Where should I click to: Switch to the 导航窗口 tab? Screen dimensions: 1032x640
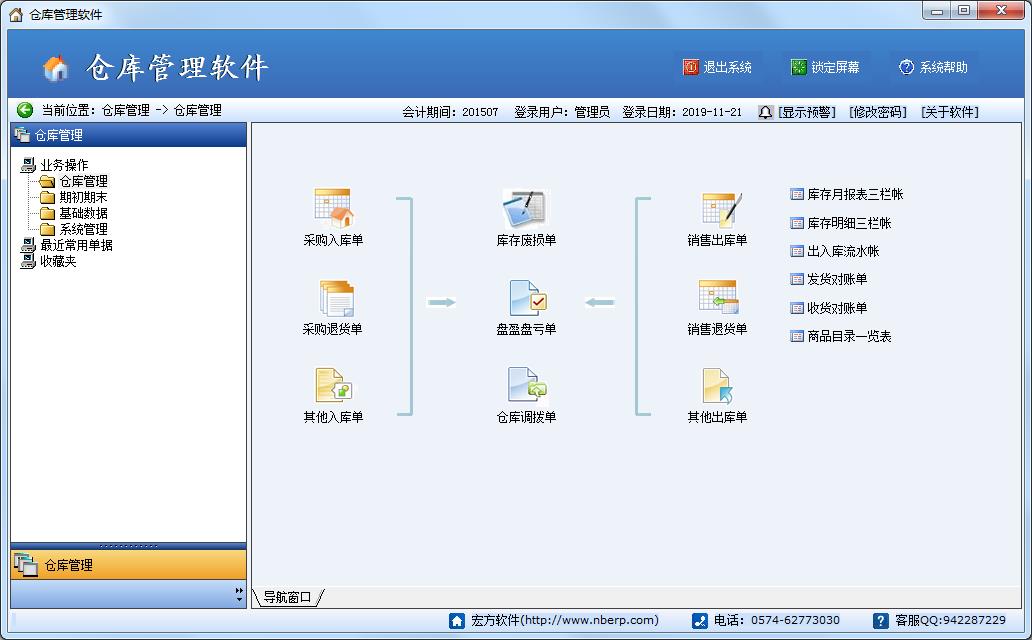pyautogui.click(x=288, y=597)
